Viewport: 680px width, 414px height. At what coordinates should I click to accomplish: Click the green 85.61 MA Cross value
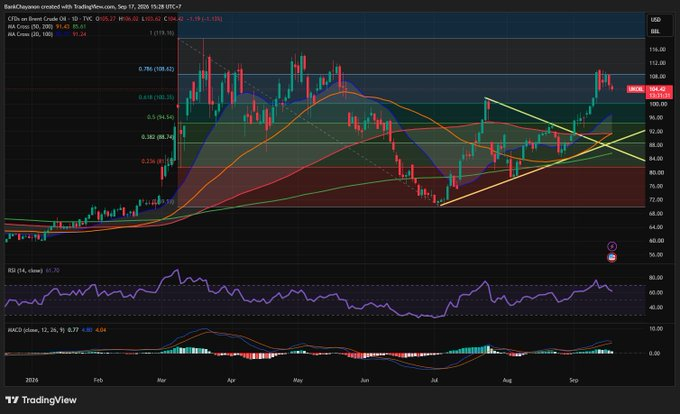[79, 27]
